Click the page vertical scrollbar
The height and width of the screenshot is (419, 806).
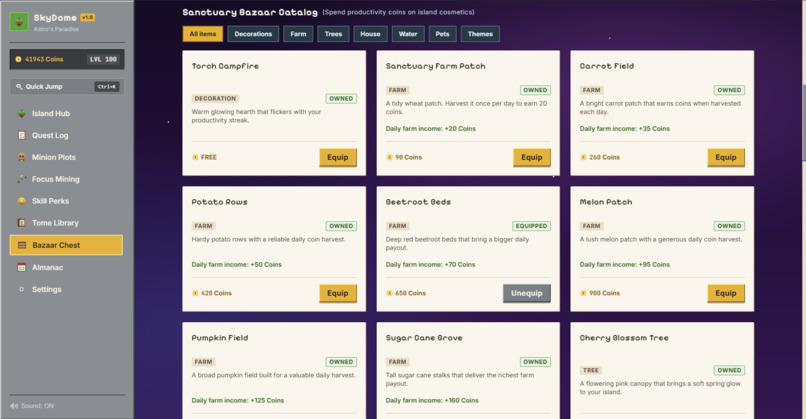[803, 209]
